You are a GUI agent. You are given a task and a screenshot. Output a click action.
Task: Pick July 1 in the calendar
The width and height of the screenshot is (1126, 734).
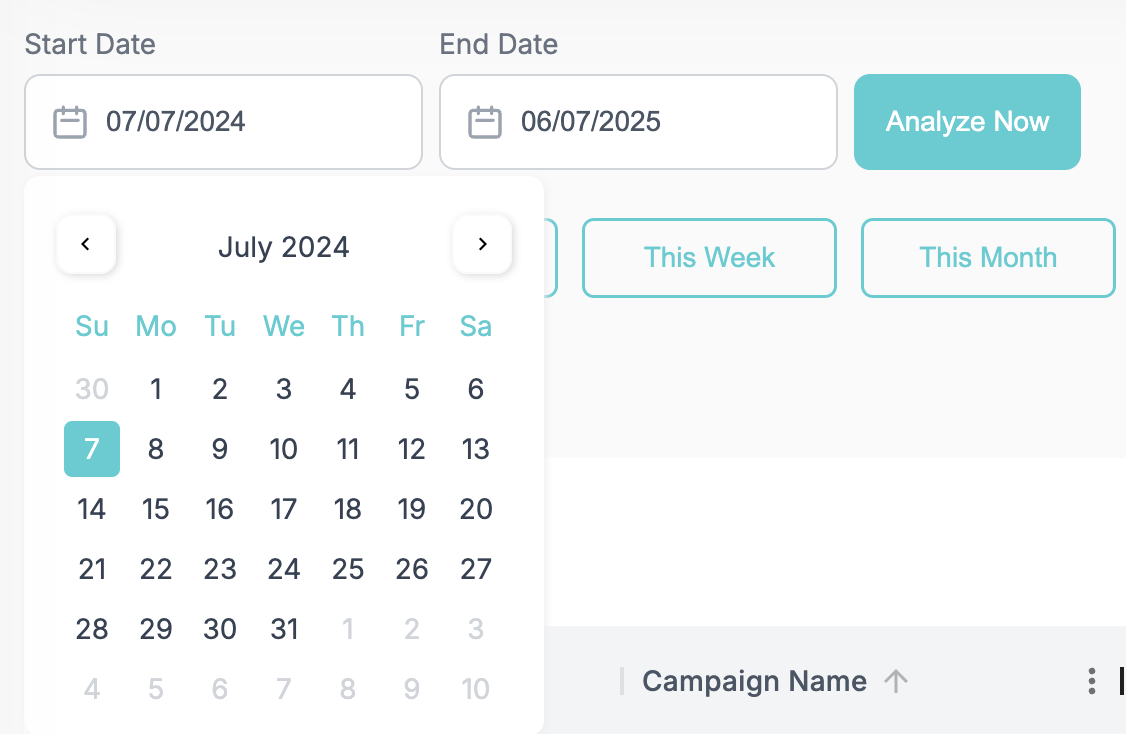pyautogui.click(x=156, y=389)
